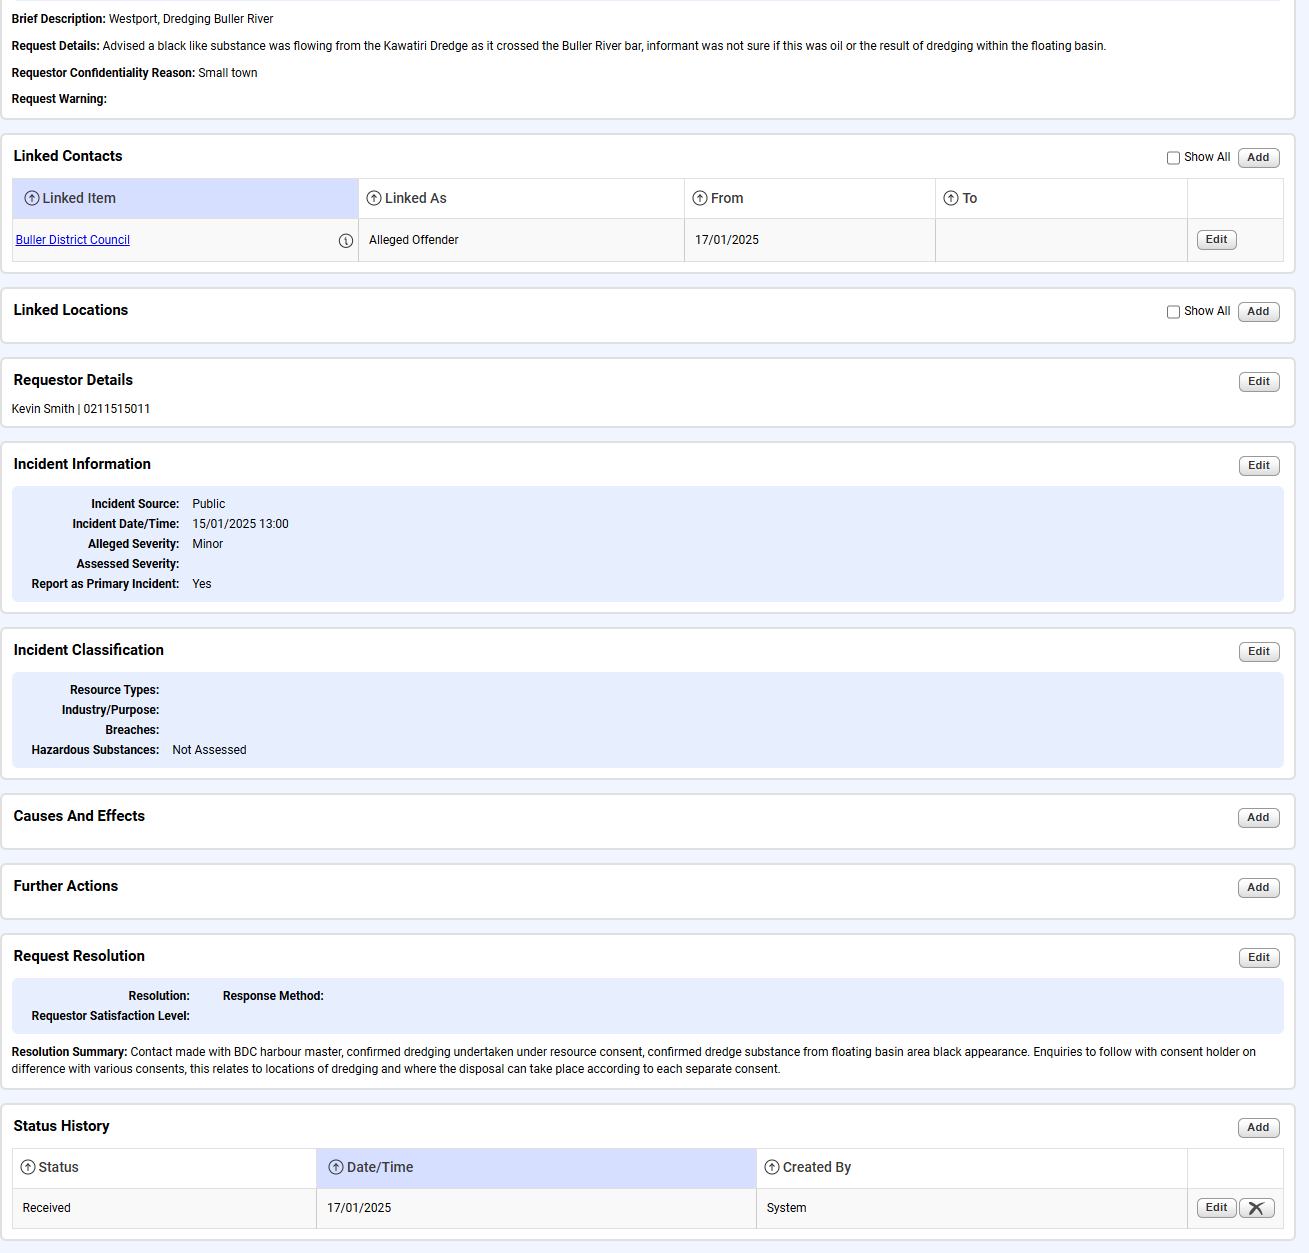Click sort icon on Linked Item column
Screen dimensions: 1309x1253
(x=32, y=199)
